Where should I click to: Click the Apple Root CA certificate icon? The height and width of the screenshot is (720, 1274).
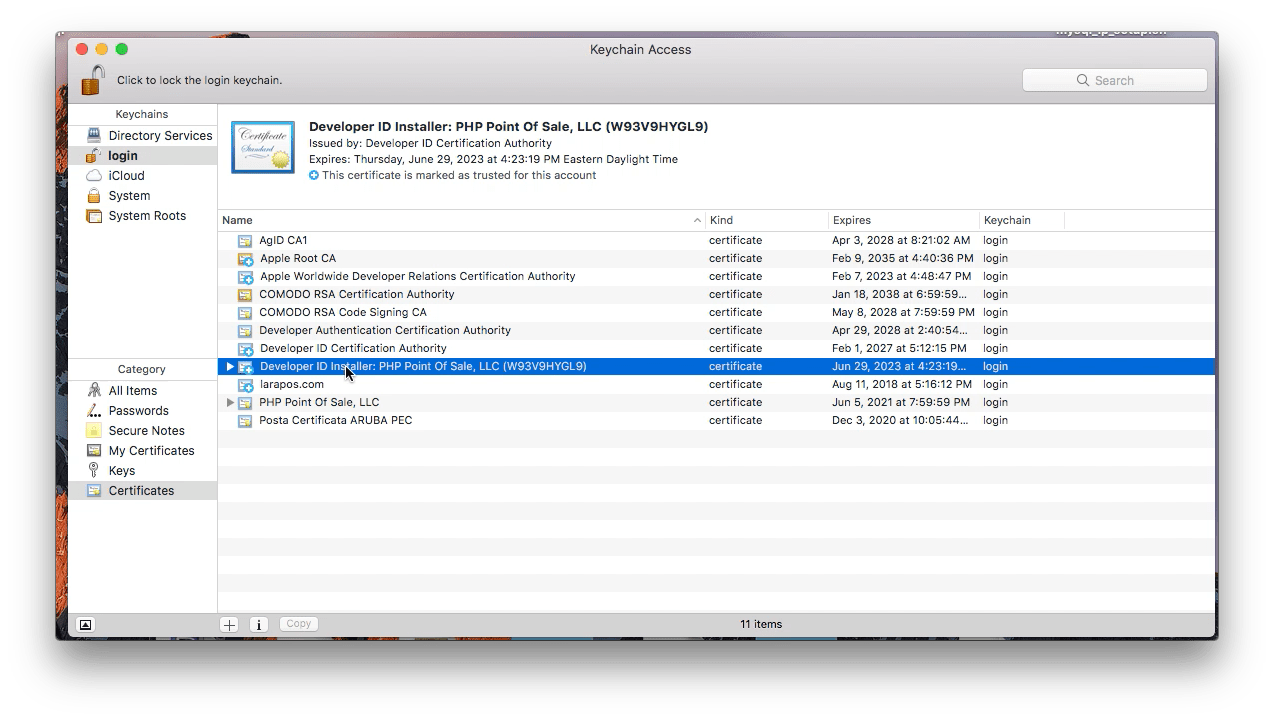(x=245, y=258)
